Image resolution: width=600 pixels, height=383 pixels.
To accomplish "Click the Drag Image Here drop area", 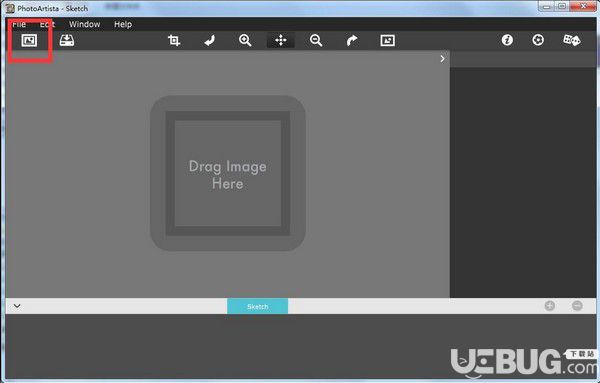I will (228, 173).
